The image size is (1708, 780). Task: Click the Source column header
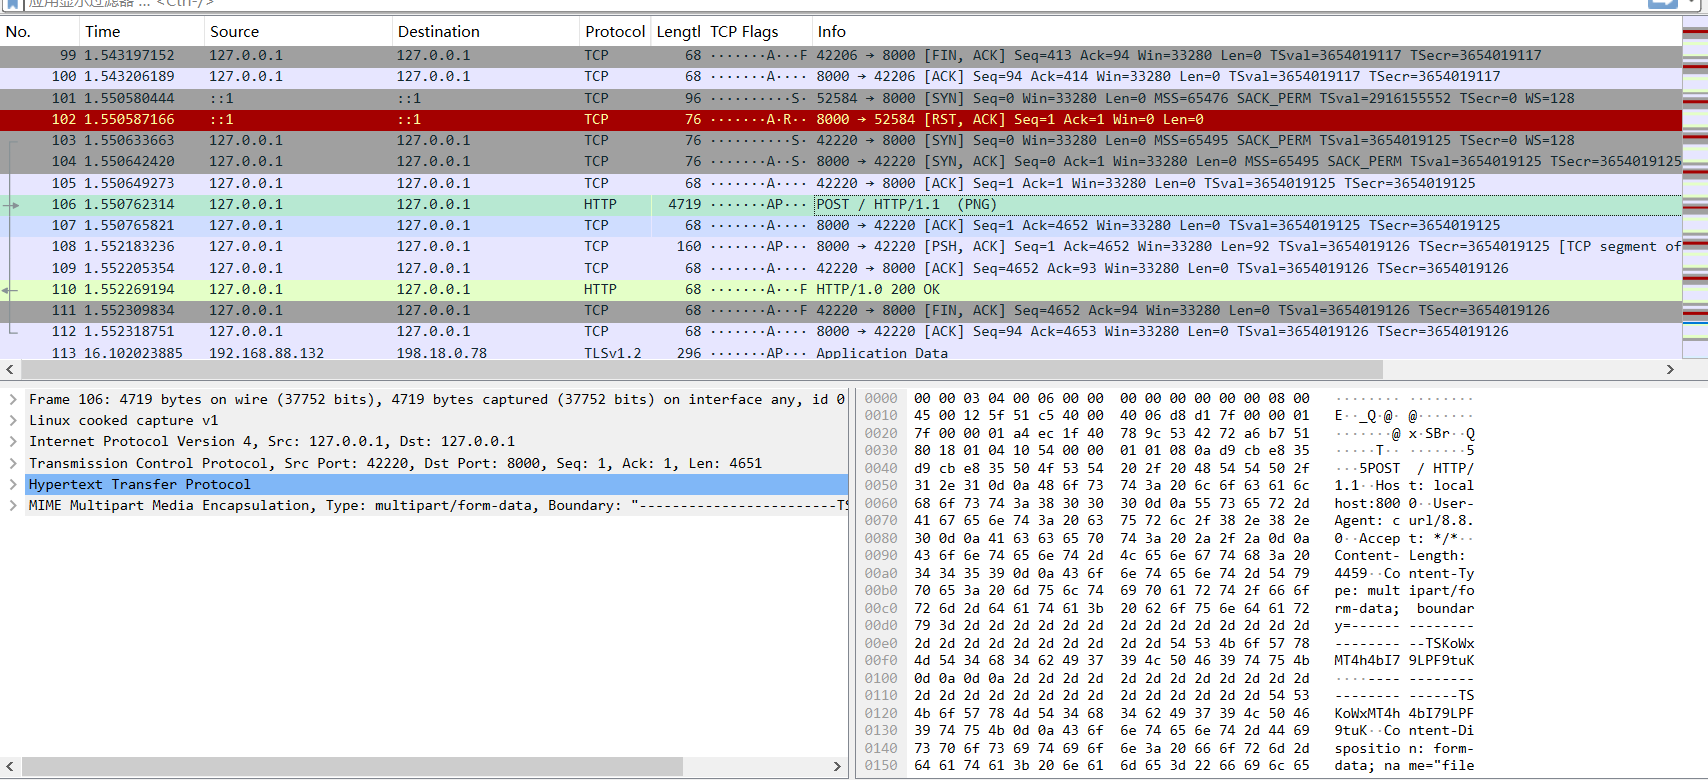pos(298,31)
